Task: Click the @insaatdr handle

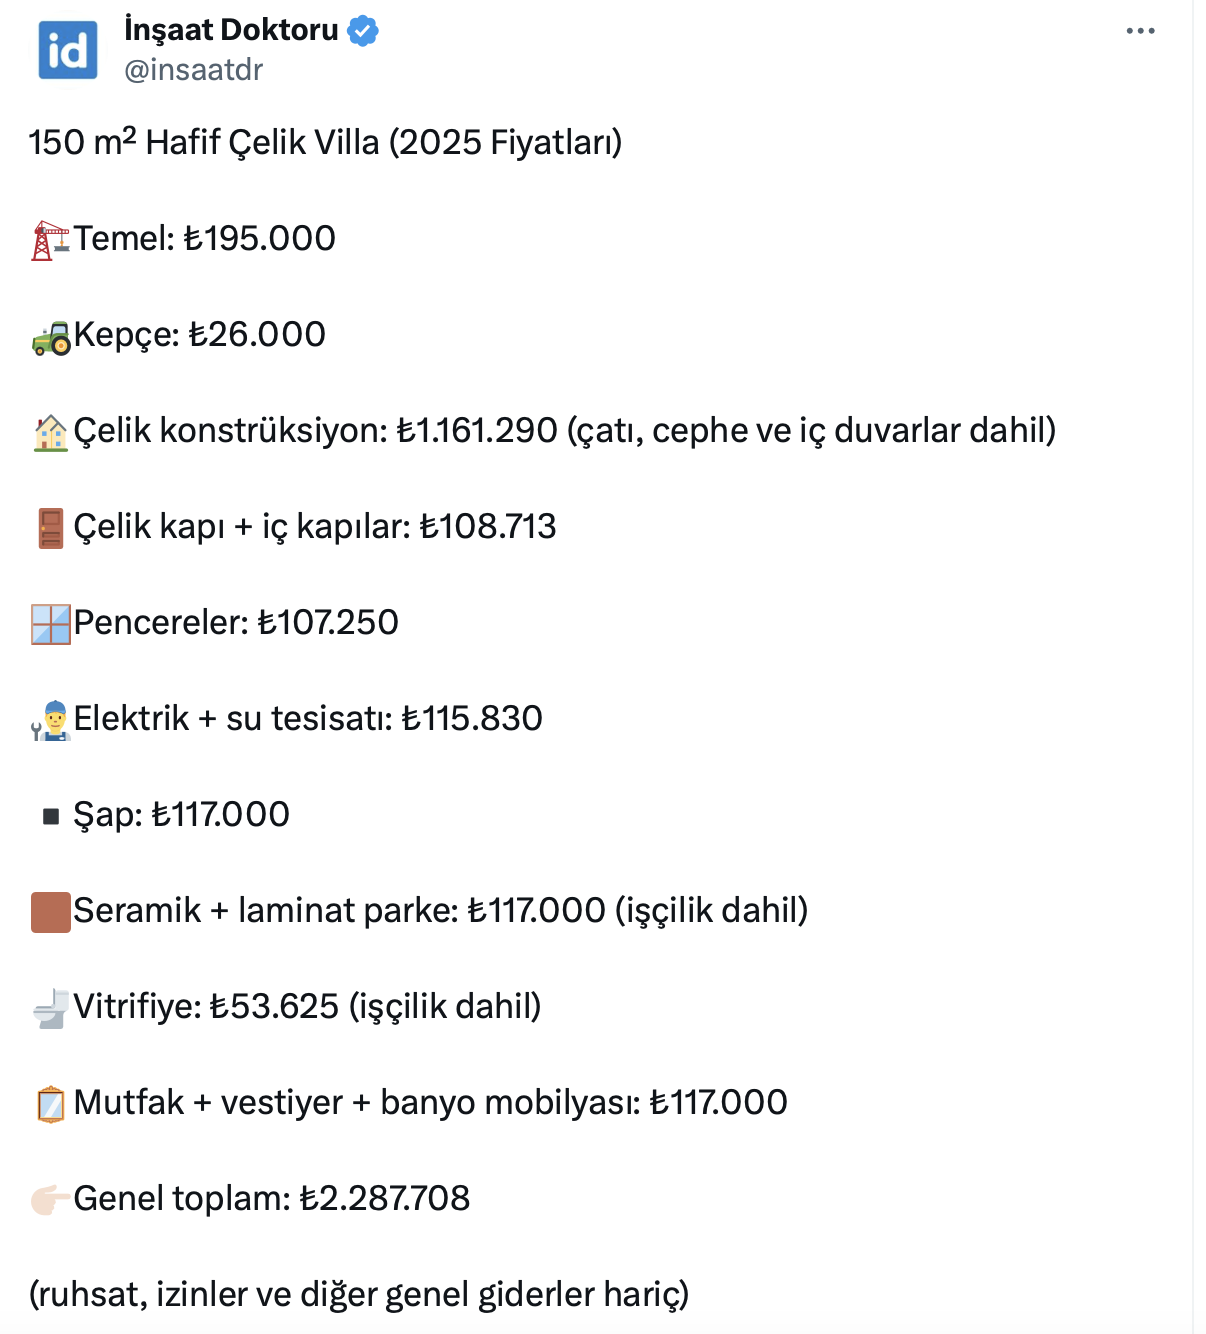Action: coord(193,70)
